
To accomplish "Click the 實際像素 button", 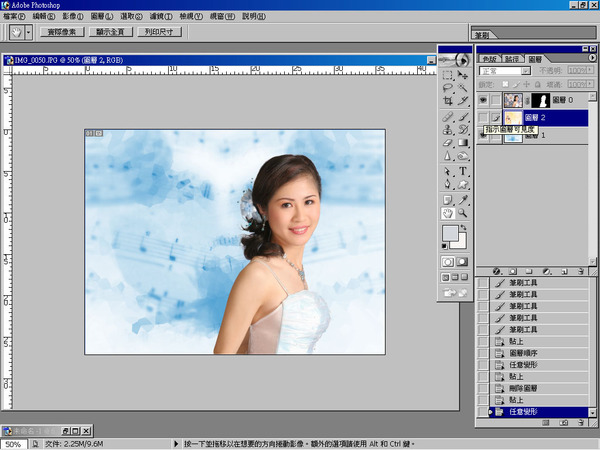I will [62, 32].
